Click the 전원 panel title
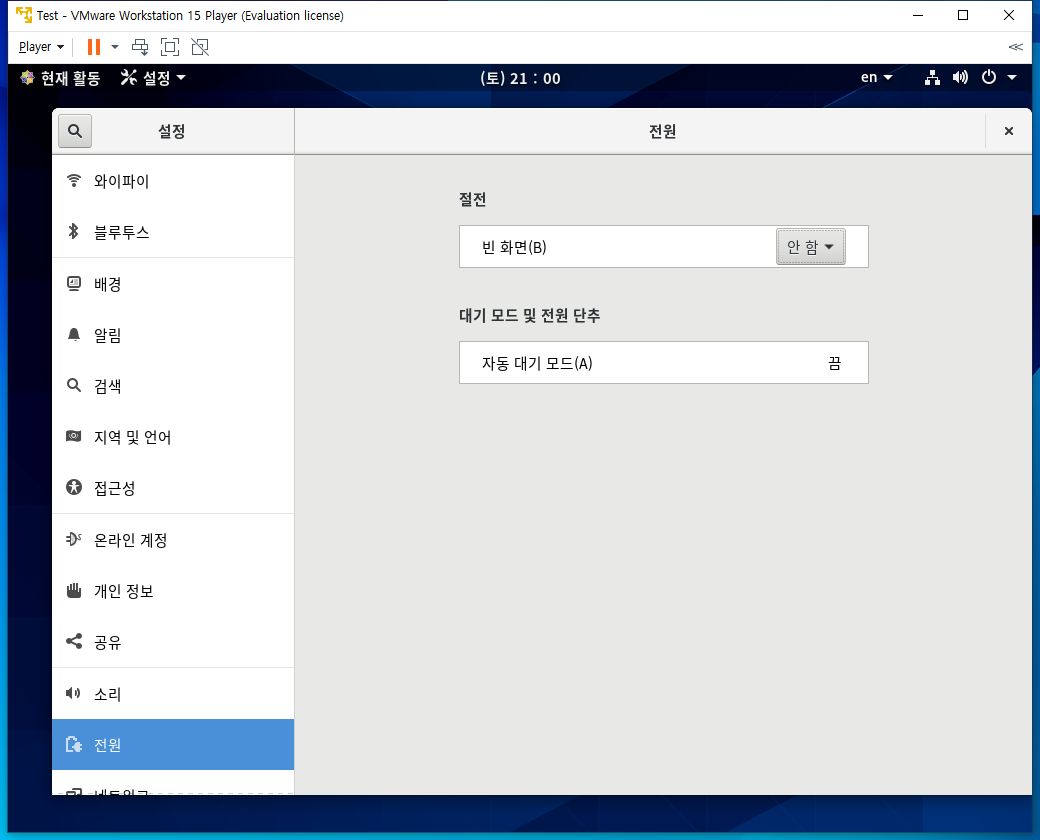The image size is (1040, 840). 663,131
